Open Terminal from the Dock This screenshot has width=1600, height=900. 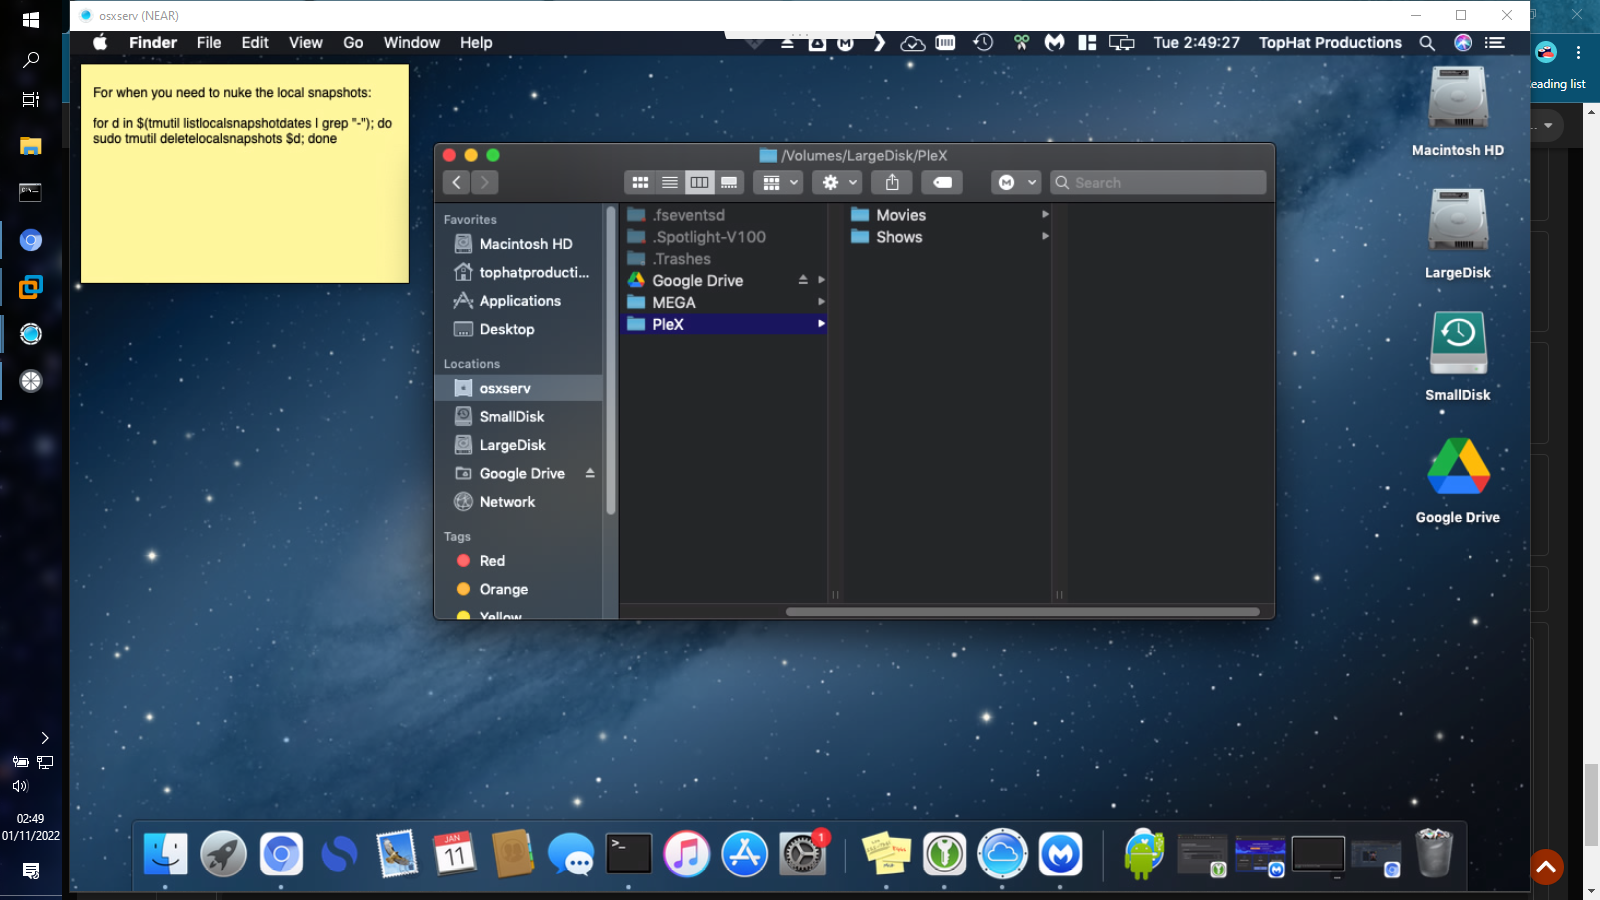pyautogui.click(x=629, y=854)
